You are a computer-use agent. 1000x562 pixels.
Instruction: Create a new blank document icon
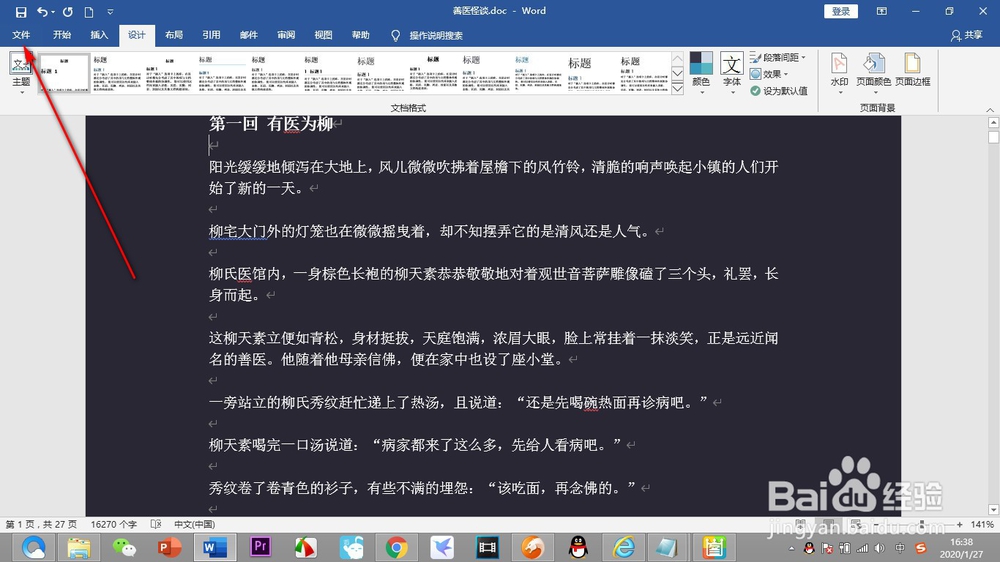(x=89, y=11)
